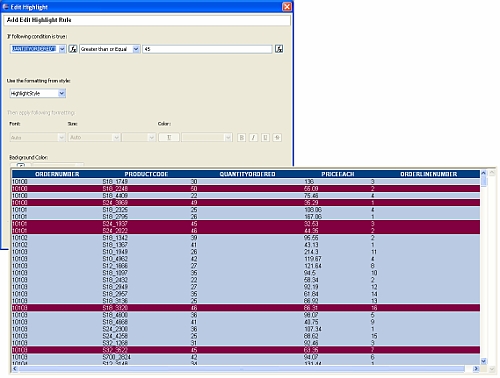Click the value field containing 45
The width and height of the screenshot is (500, 378).
coord(207,49)
